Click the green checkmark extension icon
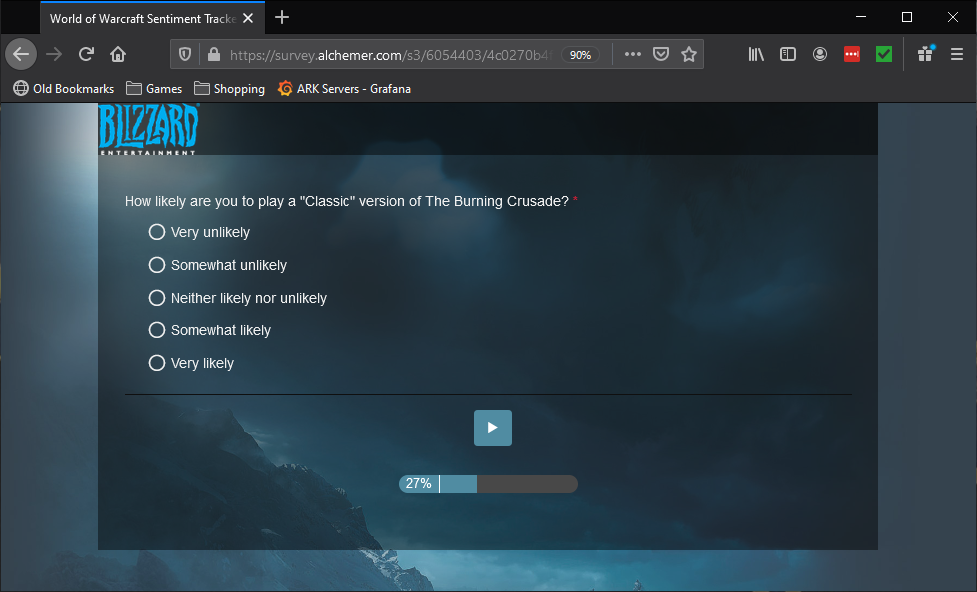The width and height of the screenshot is (977, 592). coord(884,55)
